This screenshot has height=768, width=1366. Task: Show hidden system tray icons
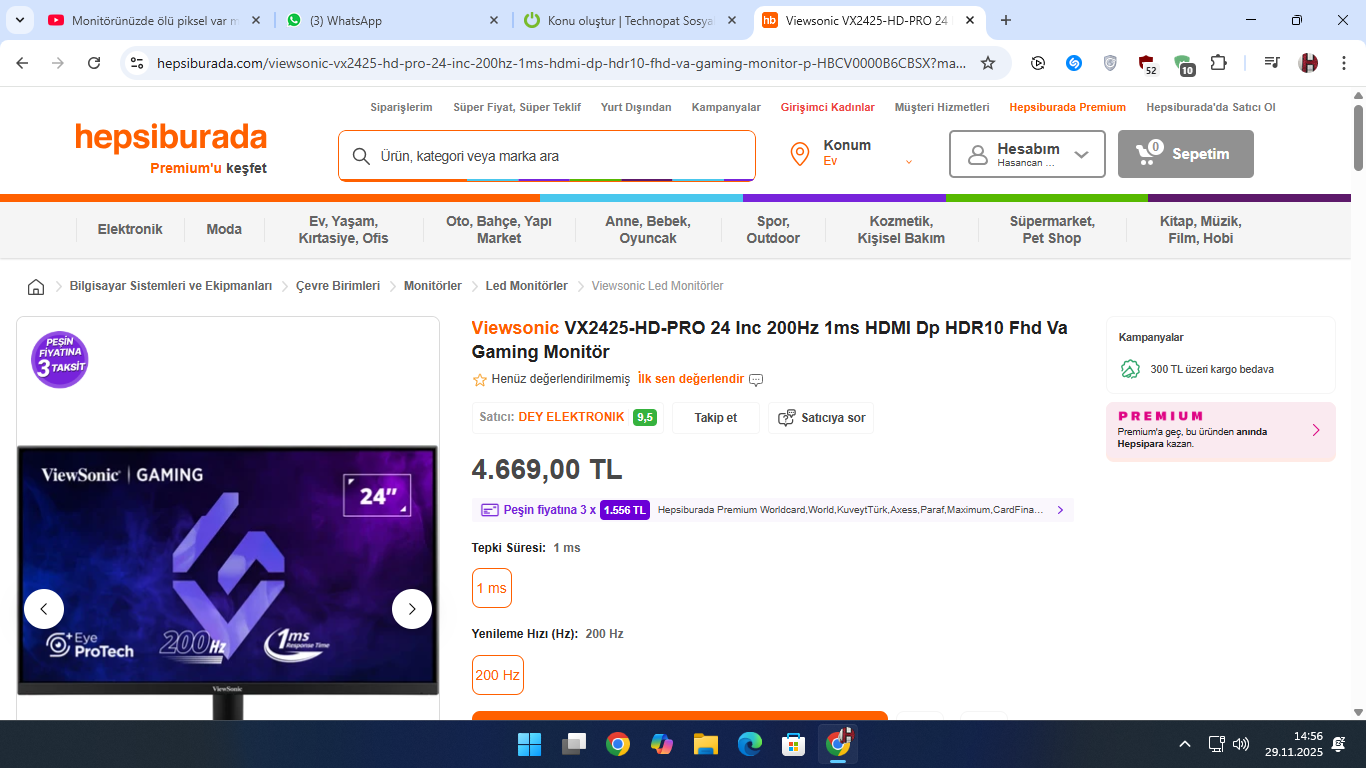[1185, 744]
